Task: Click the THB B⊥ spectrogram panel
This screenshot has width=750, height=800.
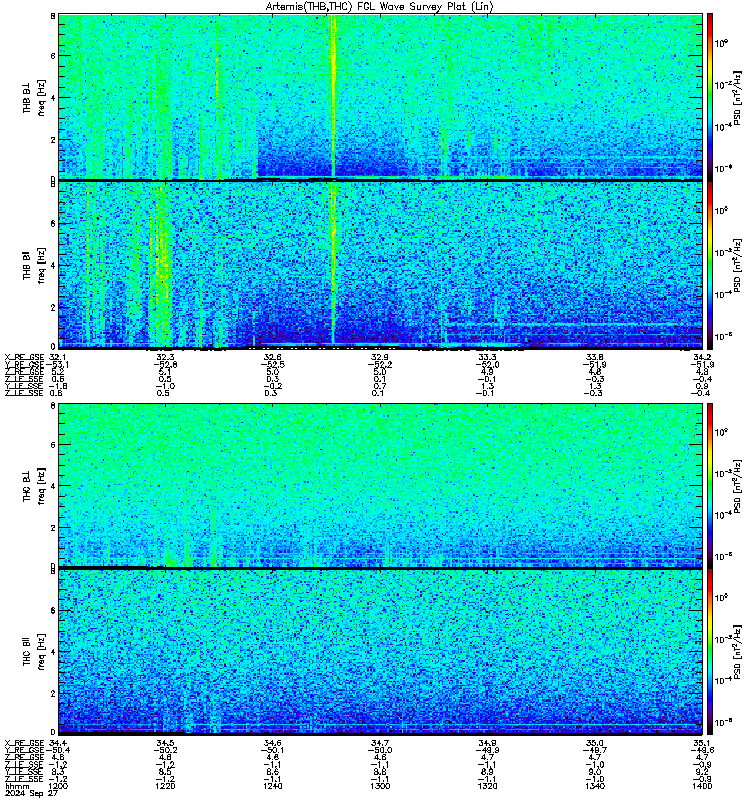Action: point(380,96)
